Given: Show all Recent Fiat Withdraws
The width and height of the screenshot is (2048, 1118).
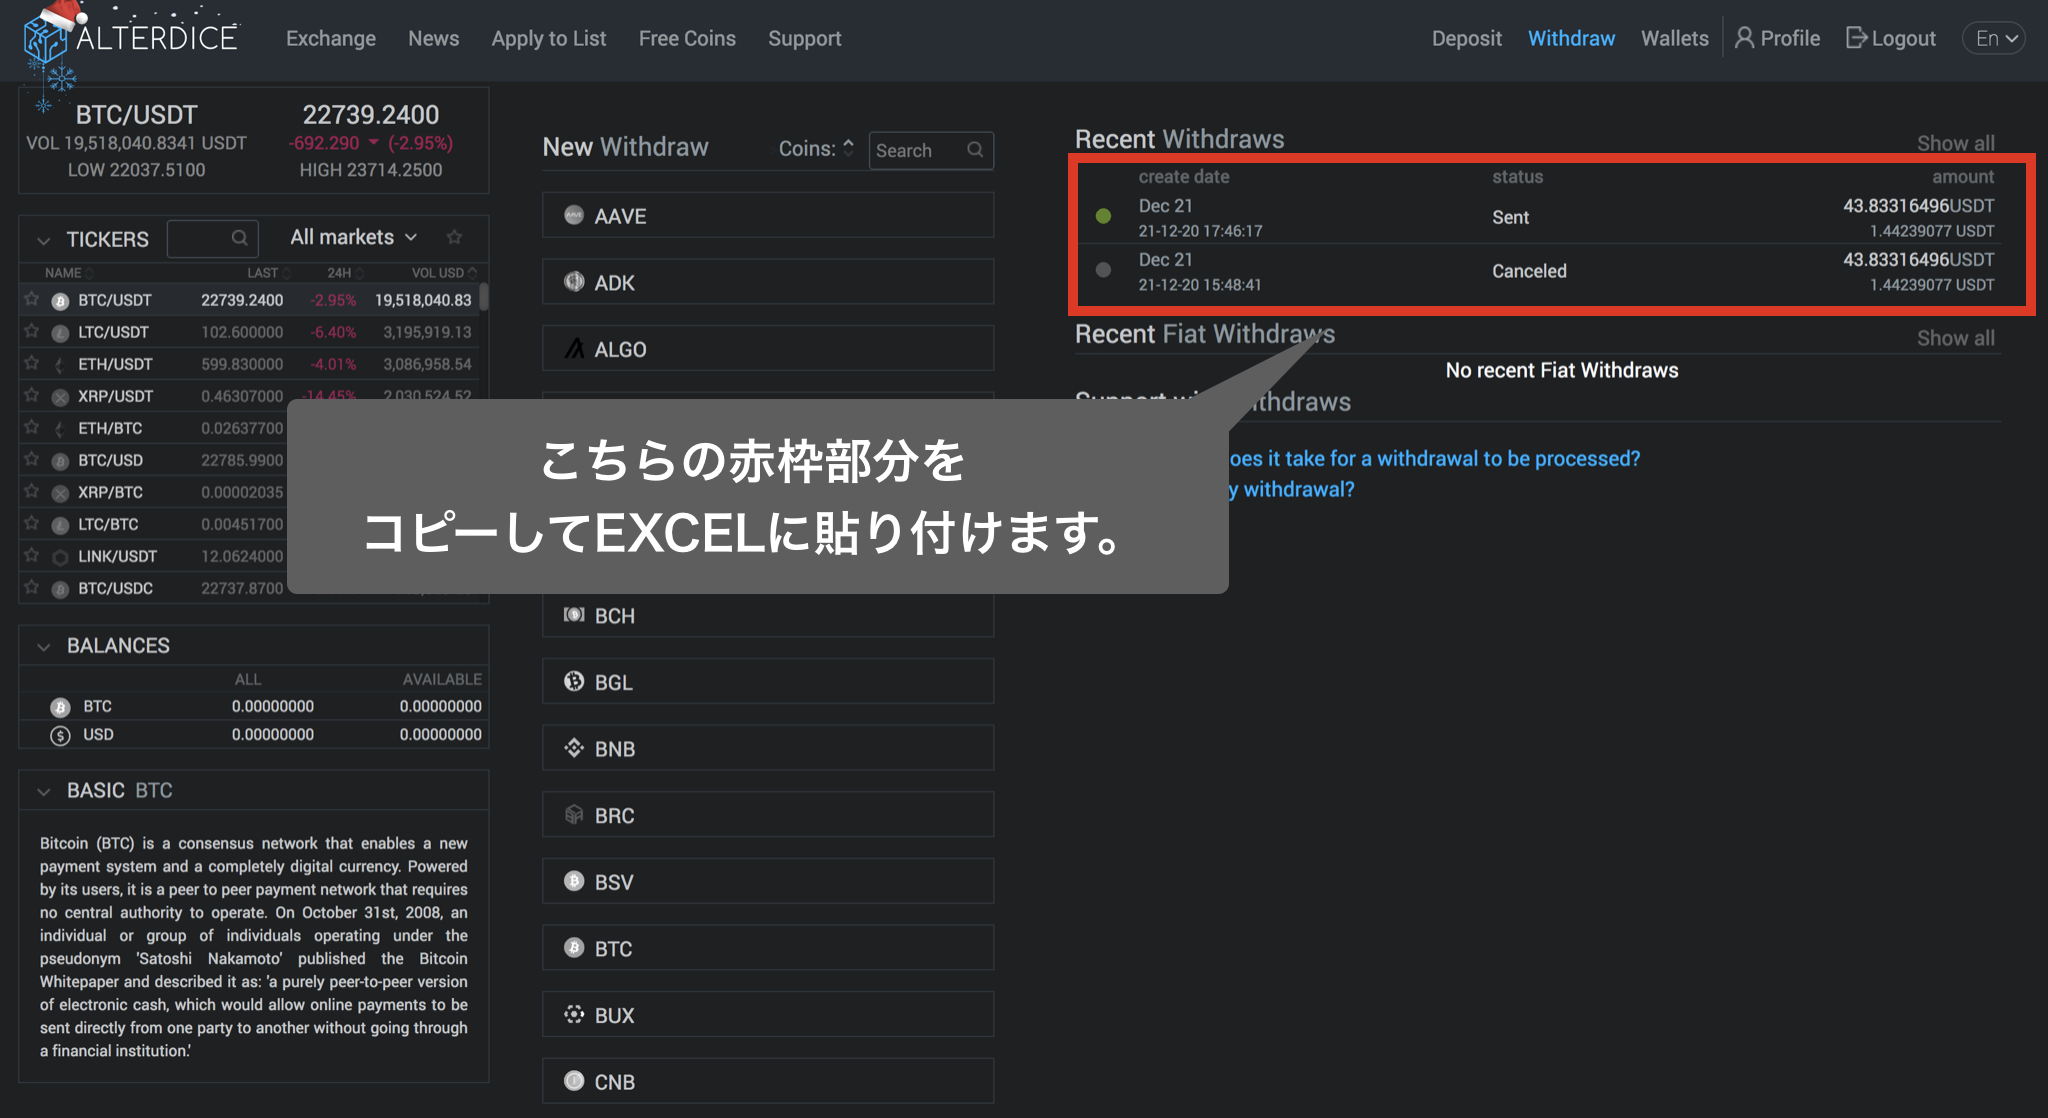Looking at the screenshot, I should click(1955, 338).
